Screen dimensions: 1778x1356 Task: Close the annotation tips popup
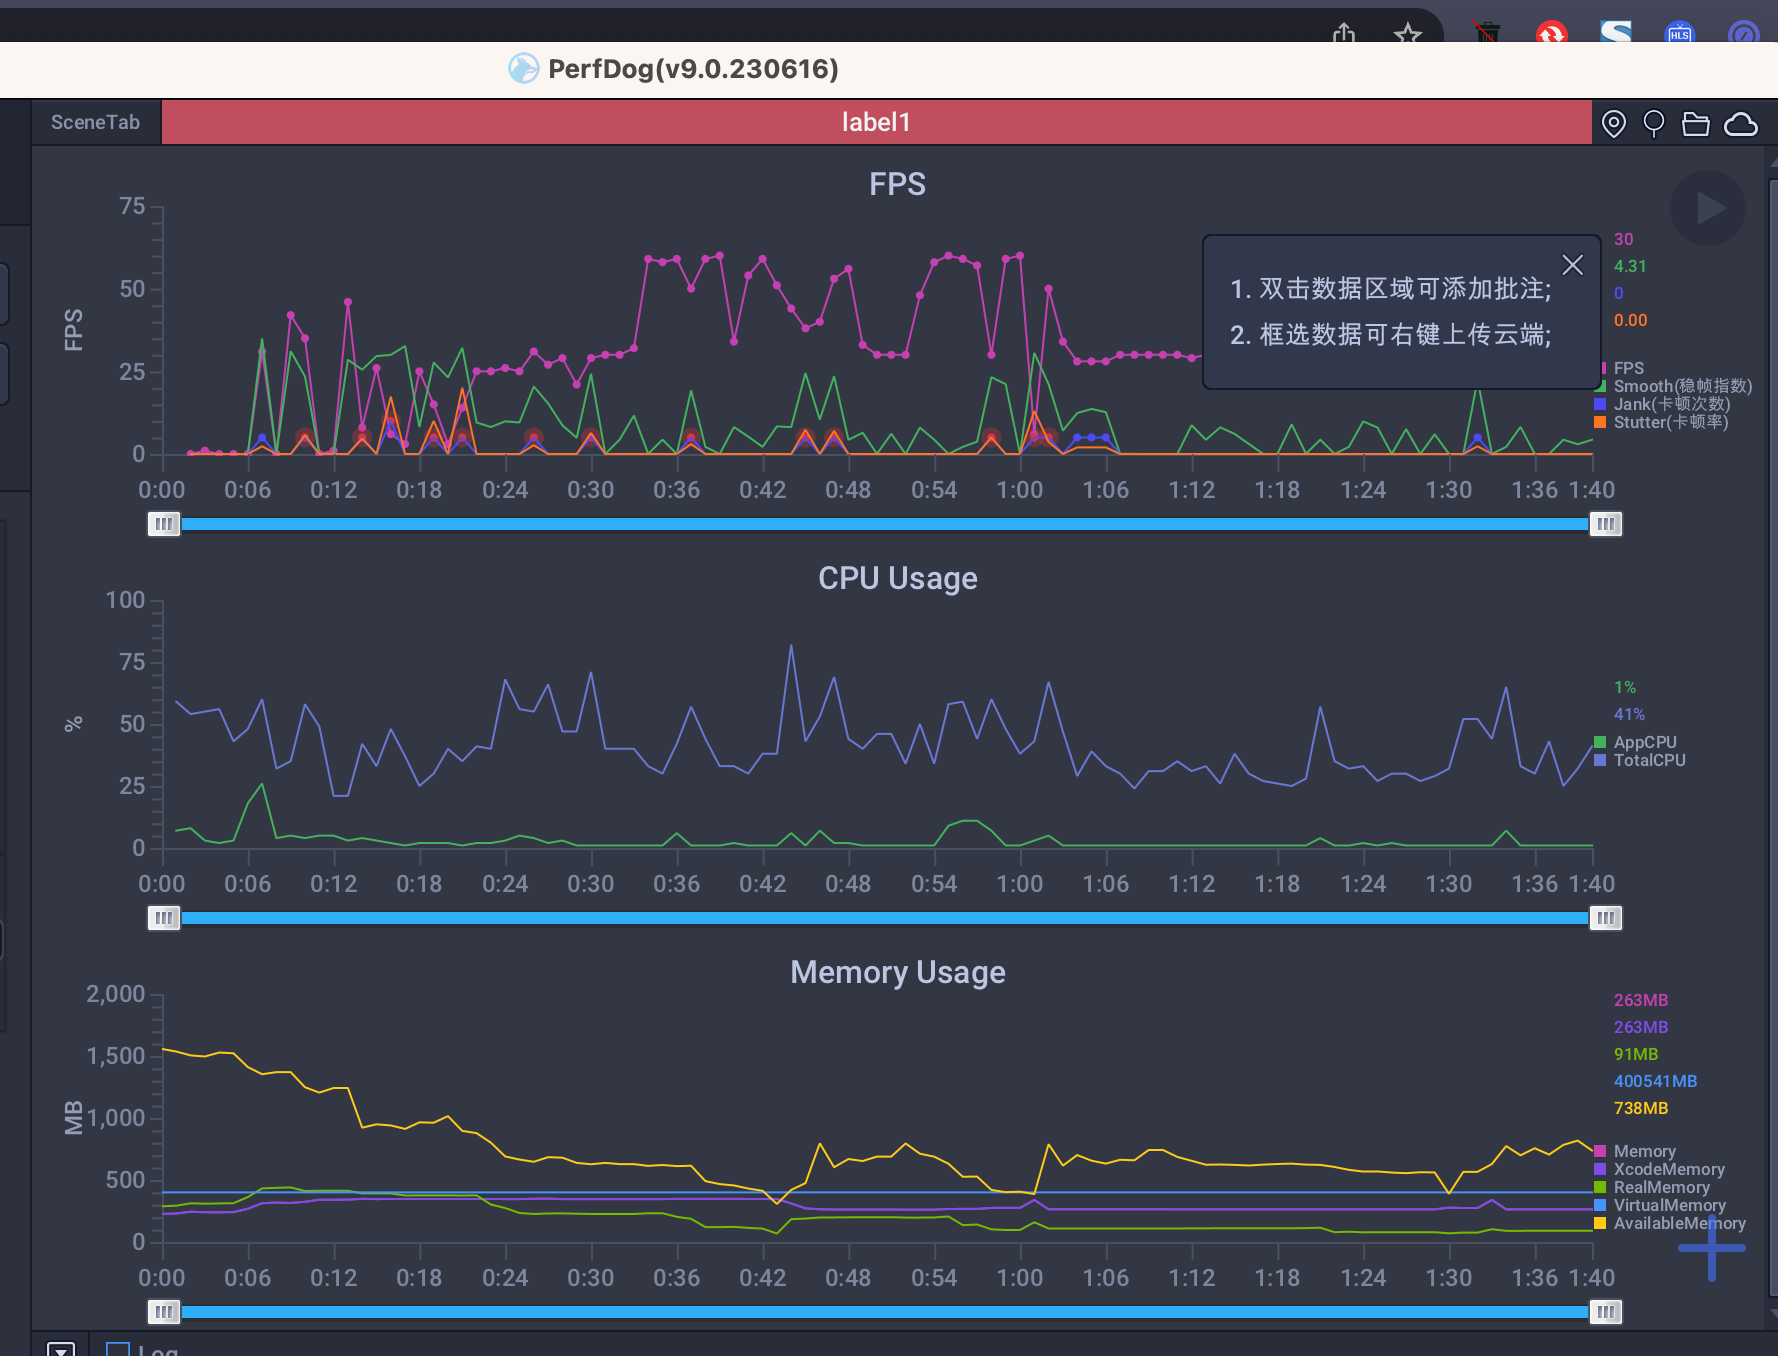tap(1572, 264)
